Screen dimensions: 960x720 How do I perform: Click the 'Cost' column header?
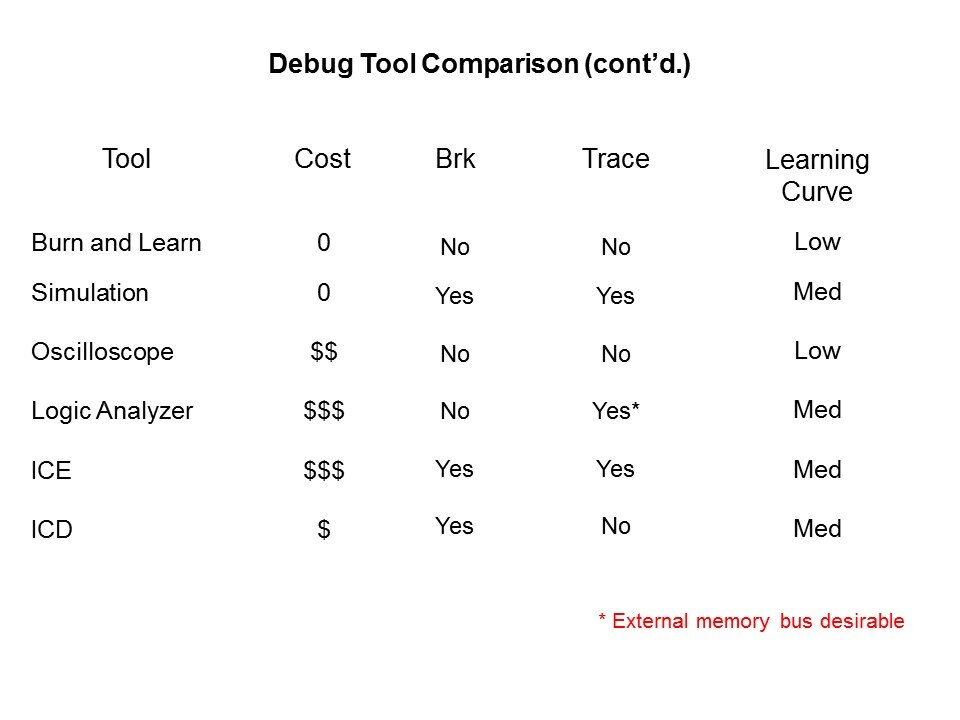tap(323, 159)
